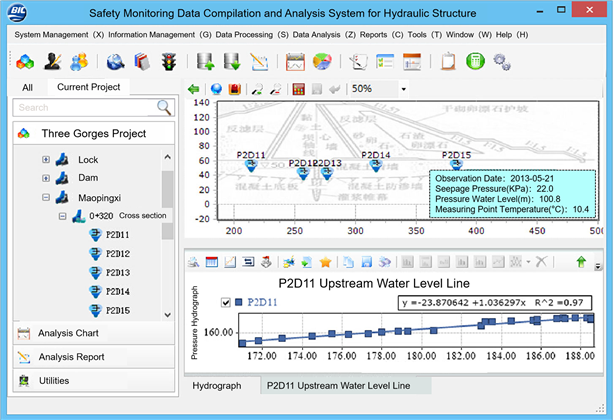Screen dimensions: 614x420
Task: Click zoom in magnifier with green mark
Action: [x=257, y=89]
